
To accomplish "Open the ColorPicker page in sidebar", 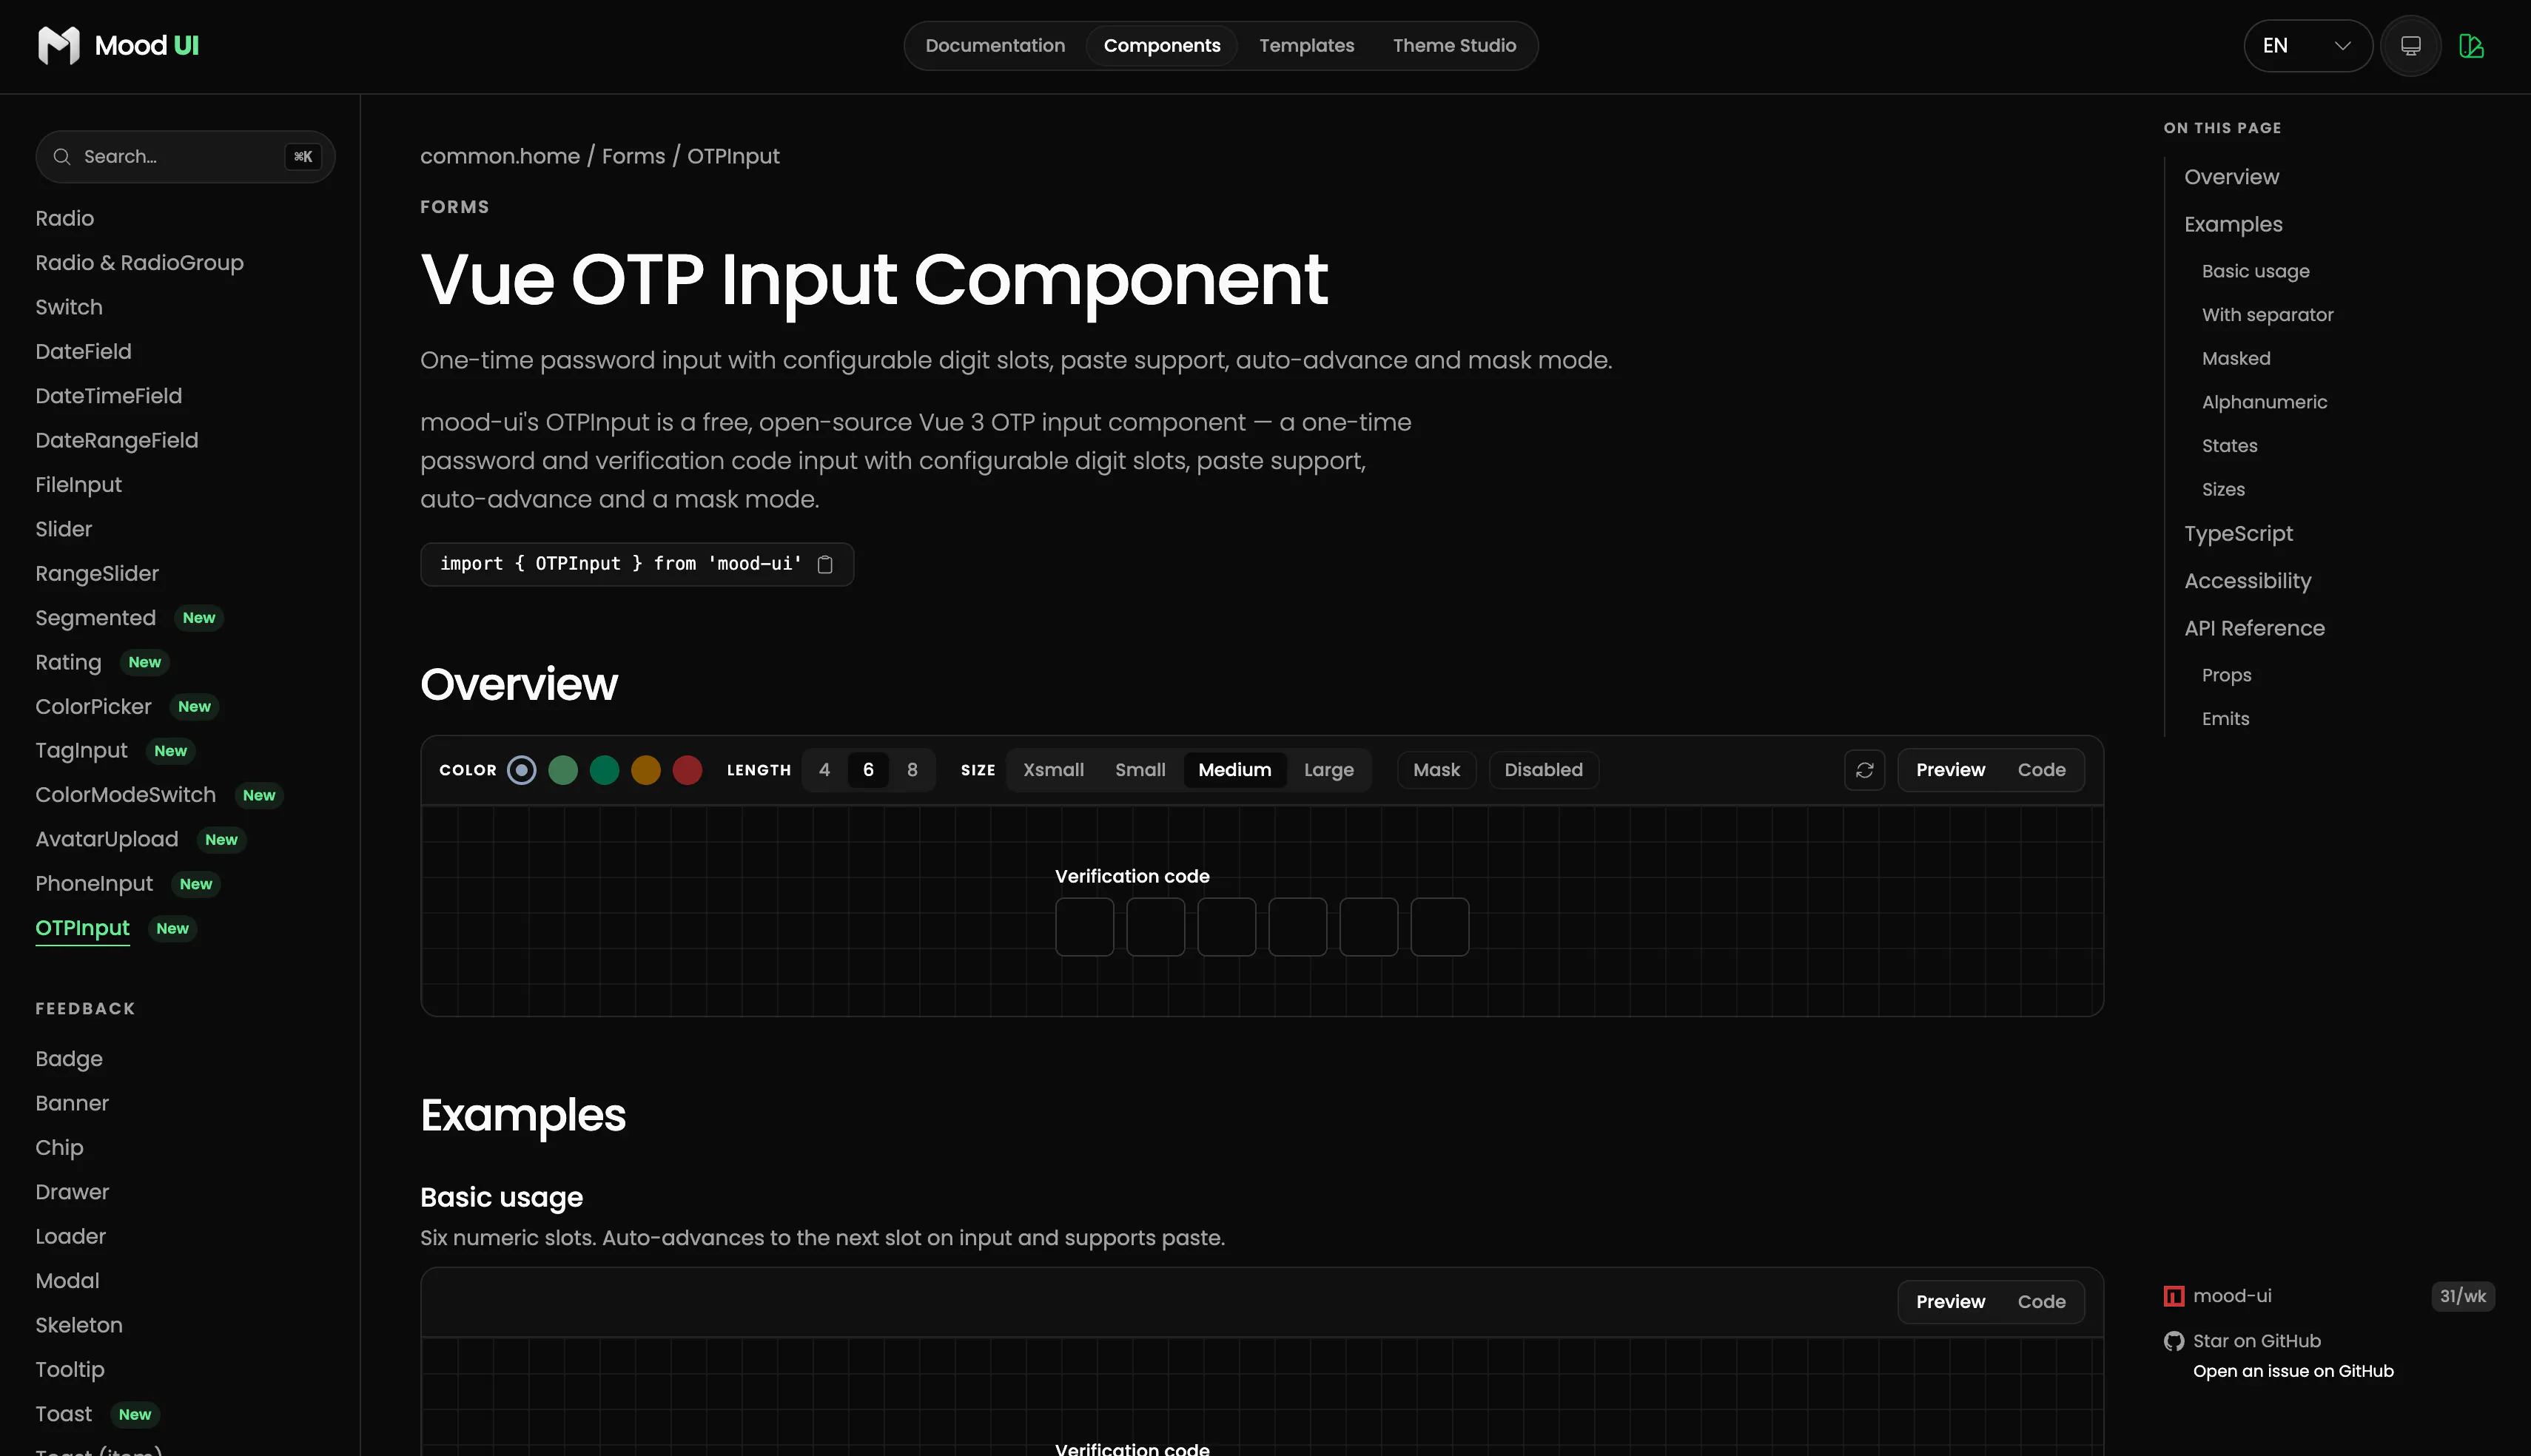I will [93, 707].
